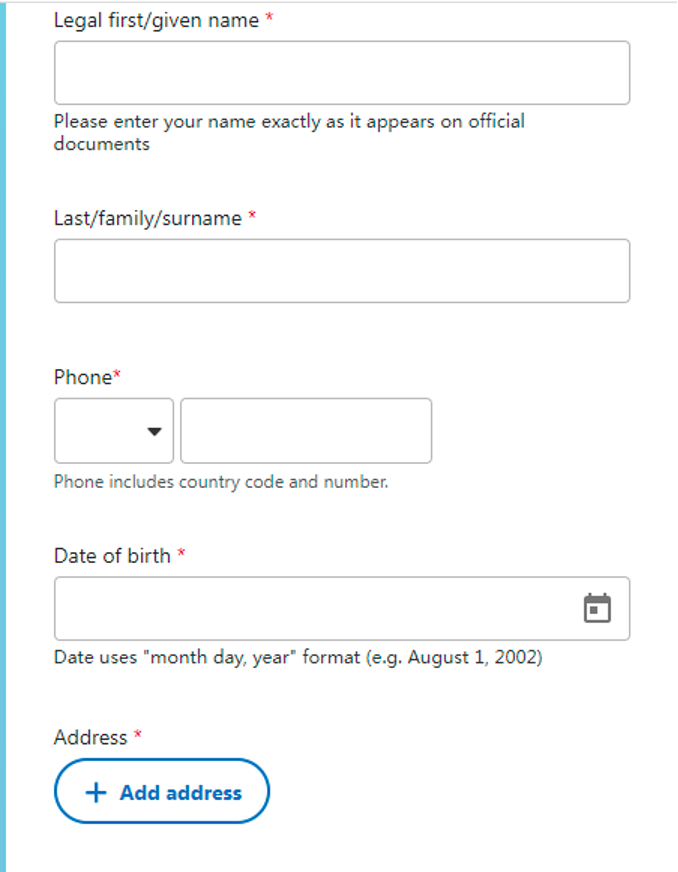Click the red asterisk beside Address
This screenshot has width=678, height=872.
coord(138,736)
